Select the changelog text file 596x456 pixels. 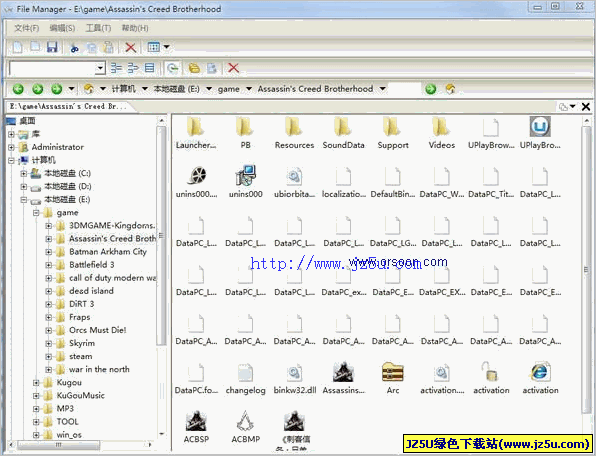[x=246, y=378]
